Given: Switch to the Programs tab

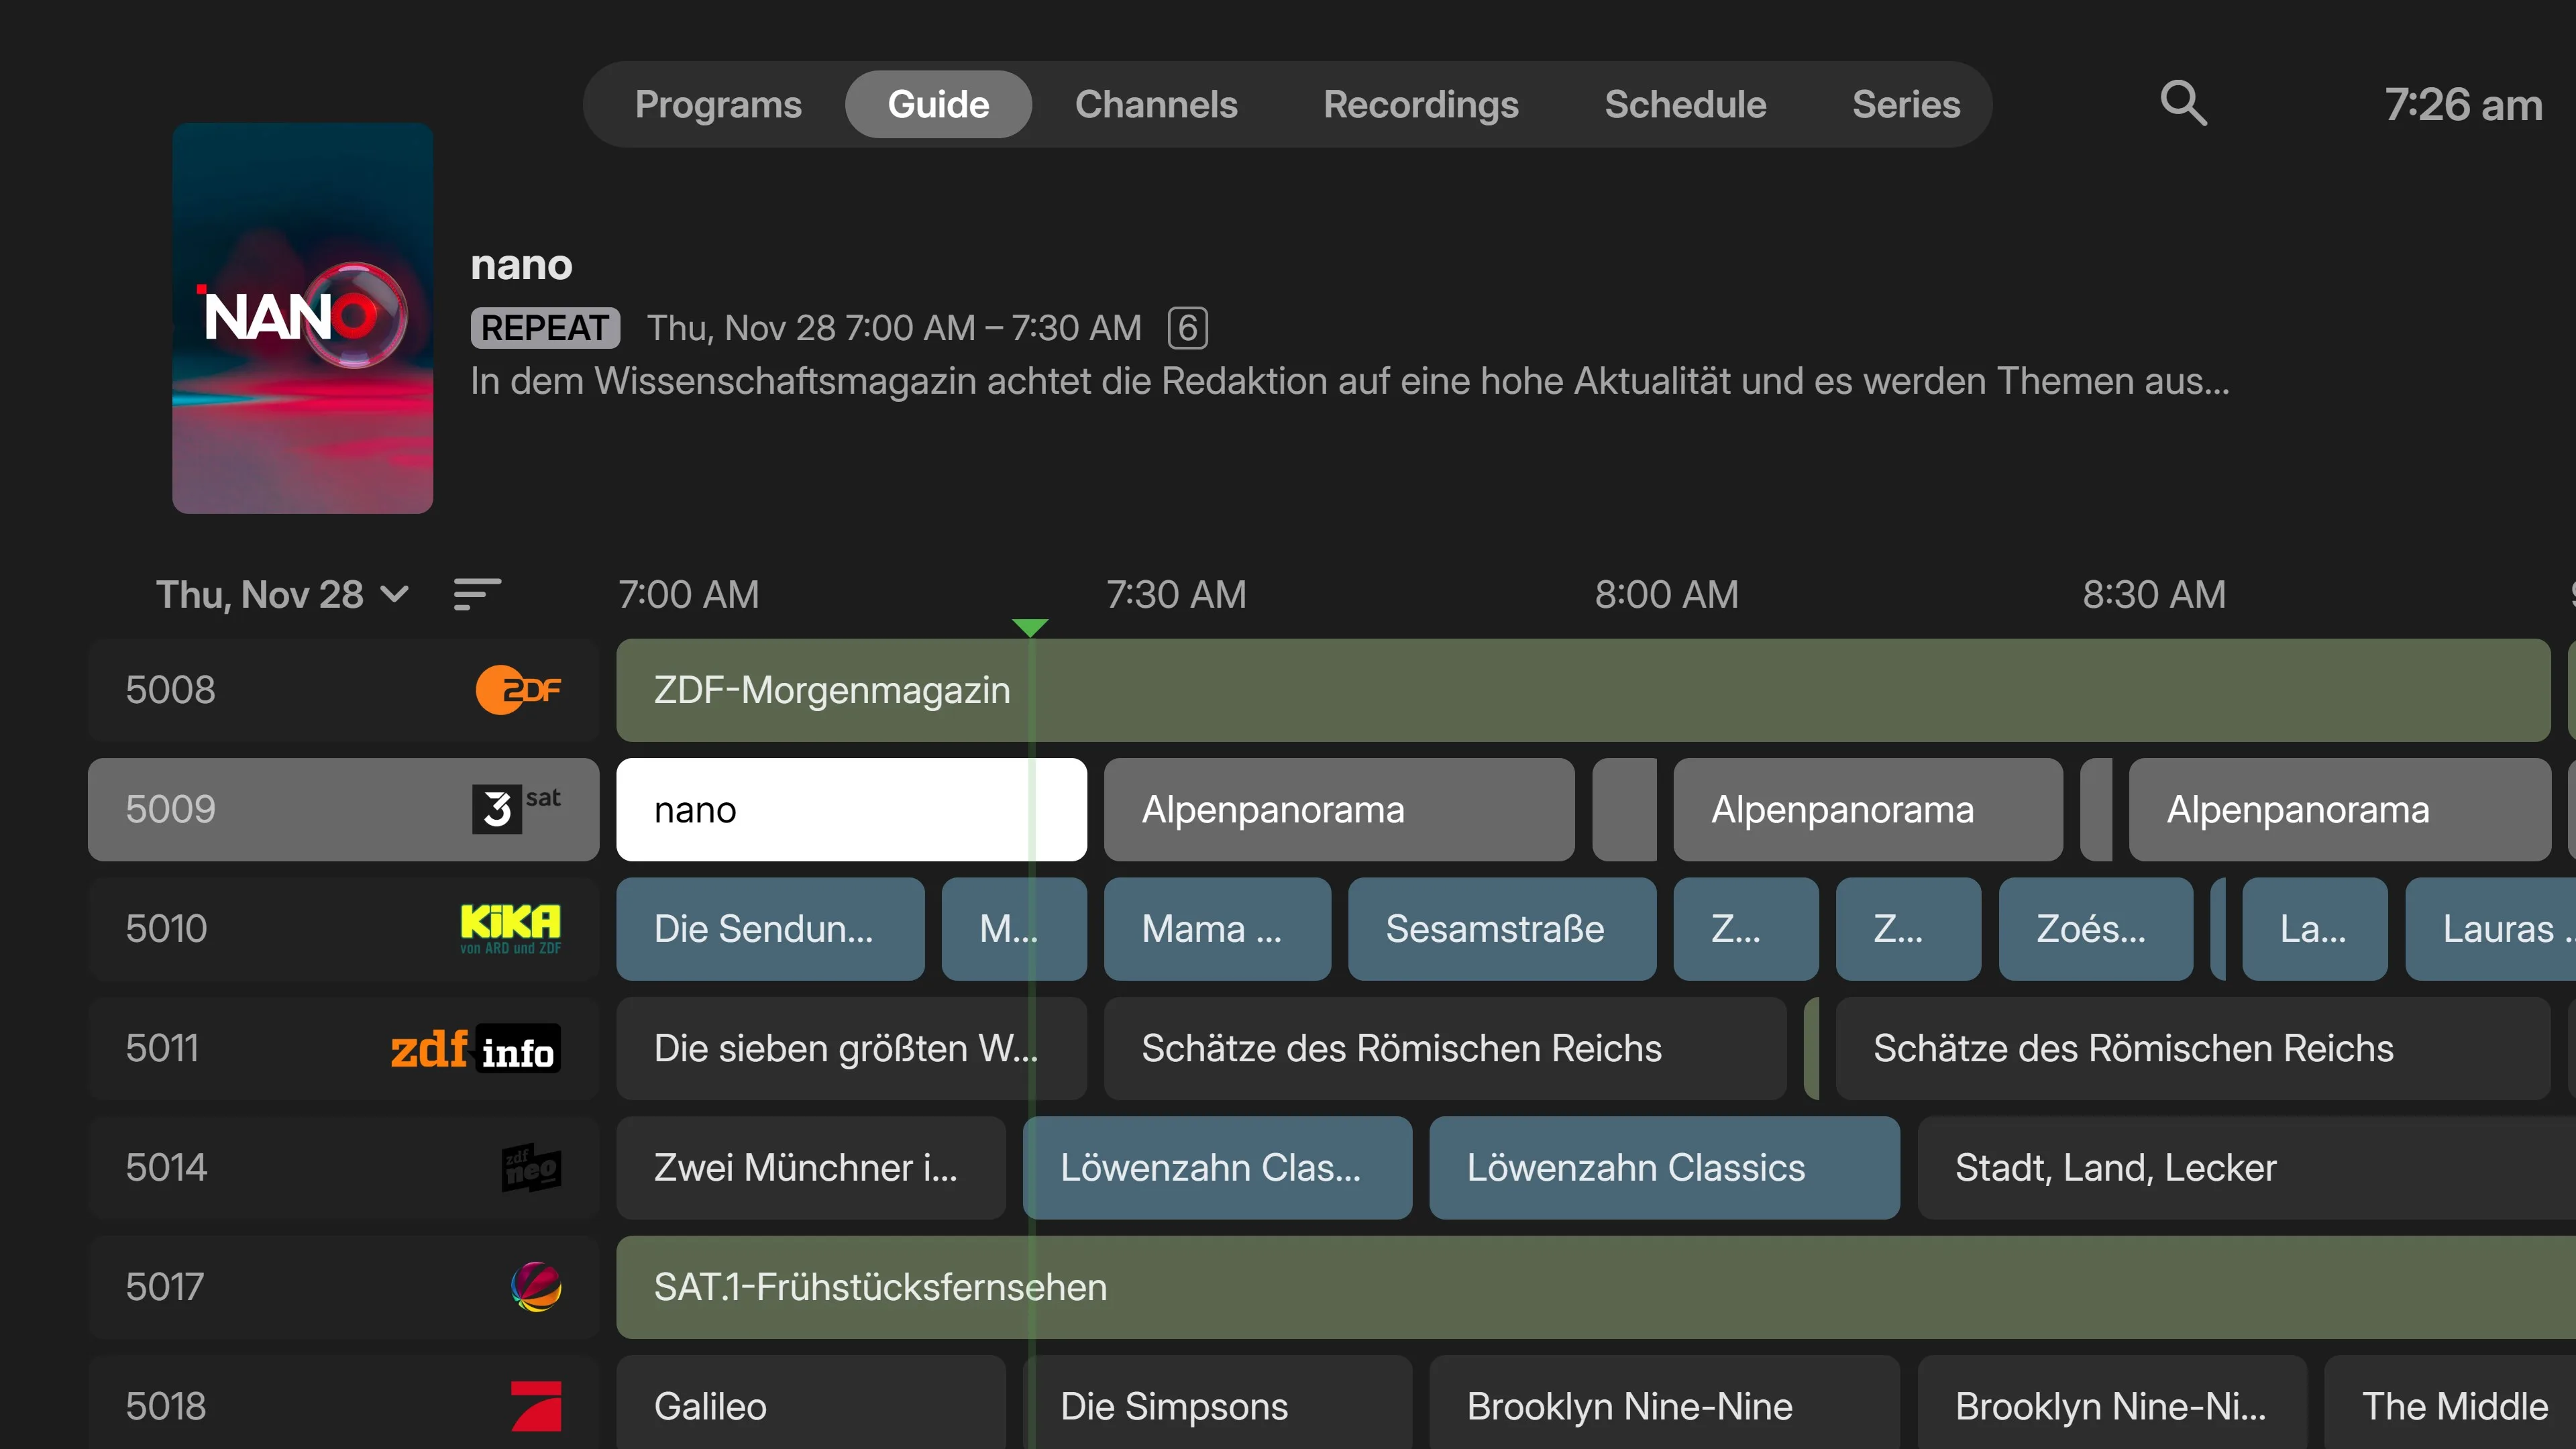Looking at the screenshot, I should [718, 104].
